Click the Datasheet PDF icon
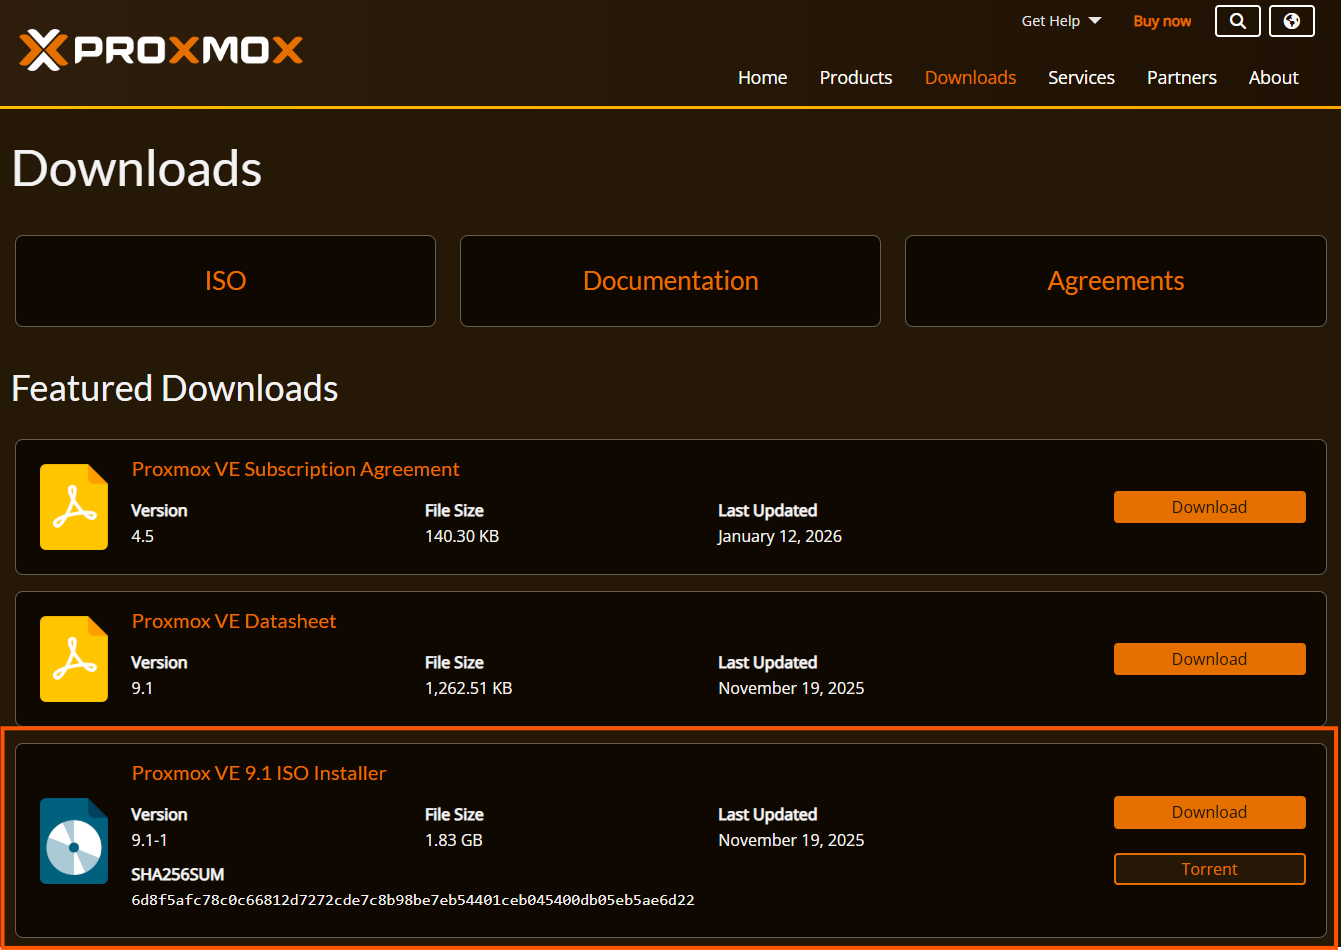Viewport: 1341px width, 950px height. pyautogui.click(x=74, y=659)
